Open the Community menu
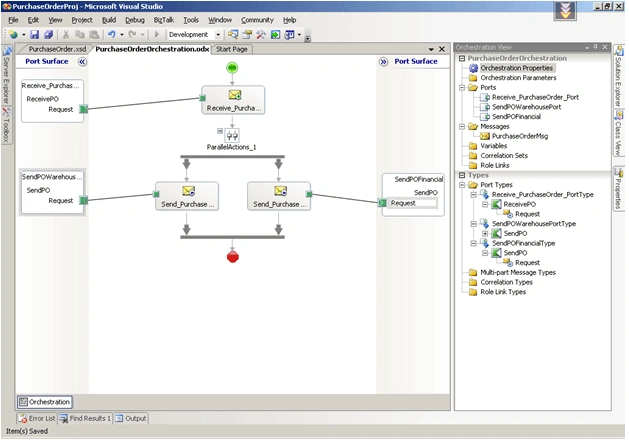This screenshot has height=440, width=629. click(x=257, y=20)
